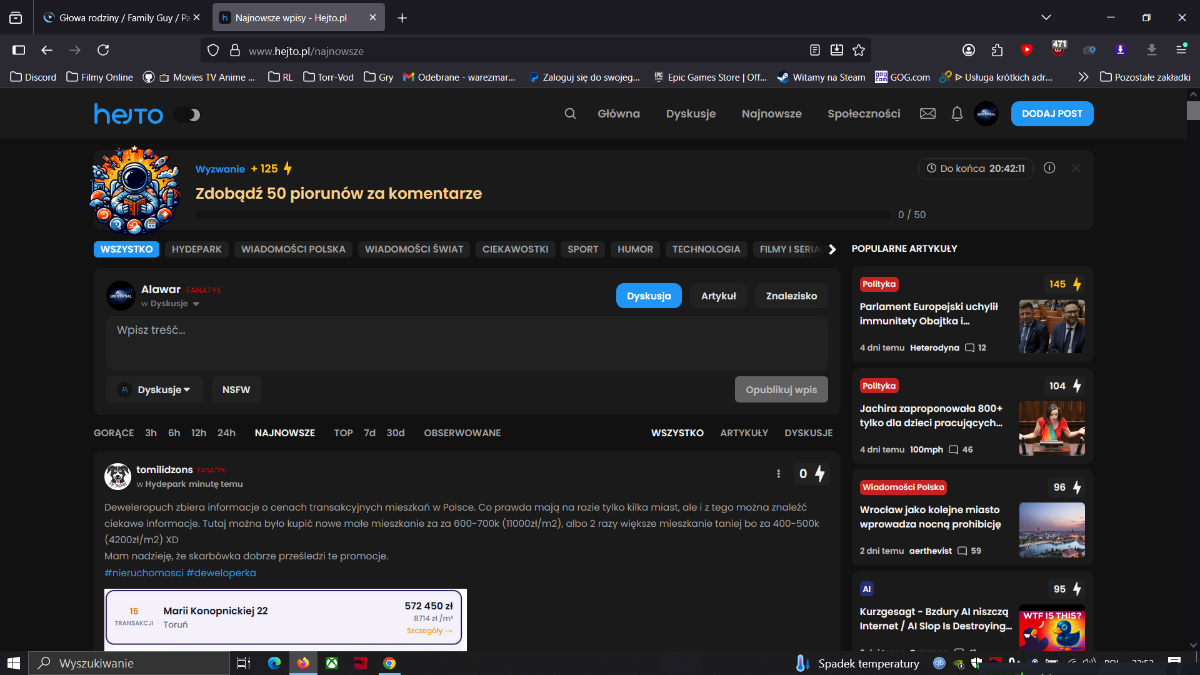Viewport: 1200px width, 675px height.
Task: Go to Społeczności in top navigation
Action: tap(864, 114)
